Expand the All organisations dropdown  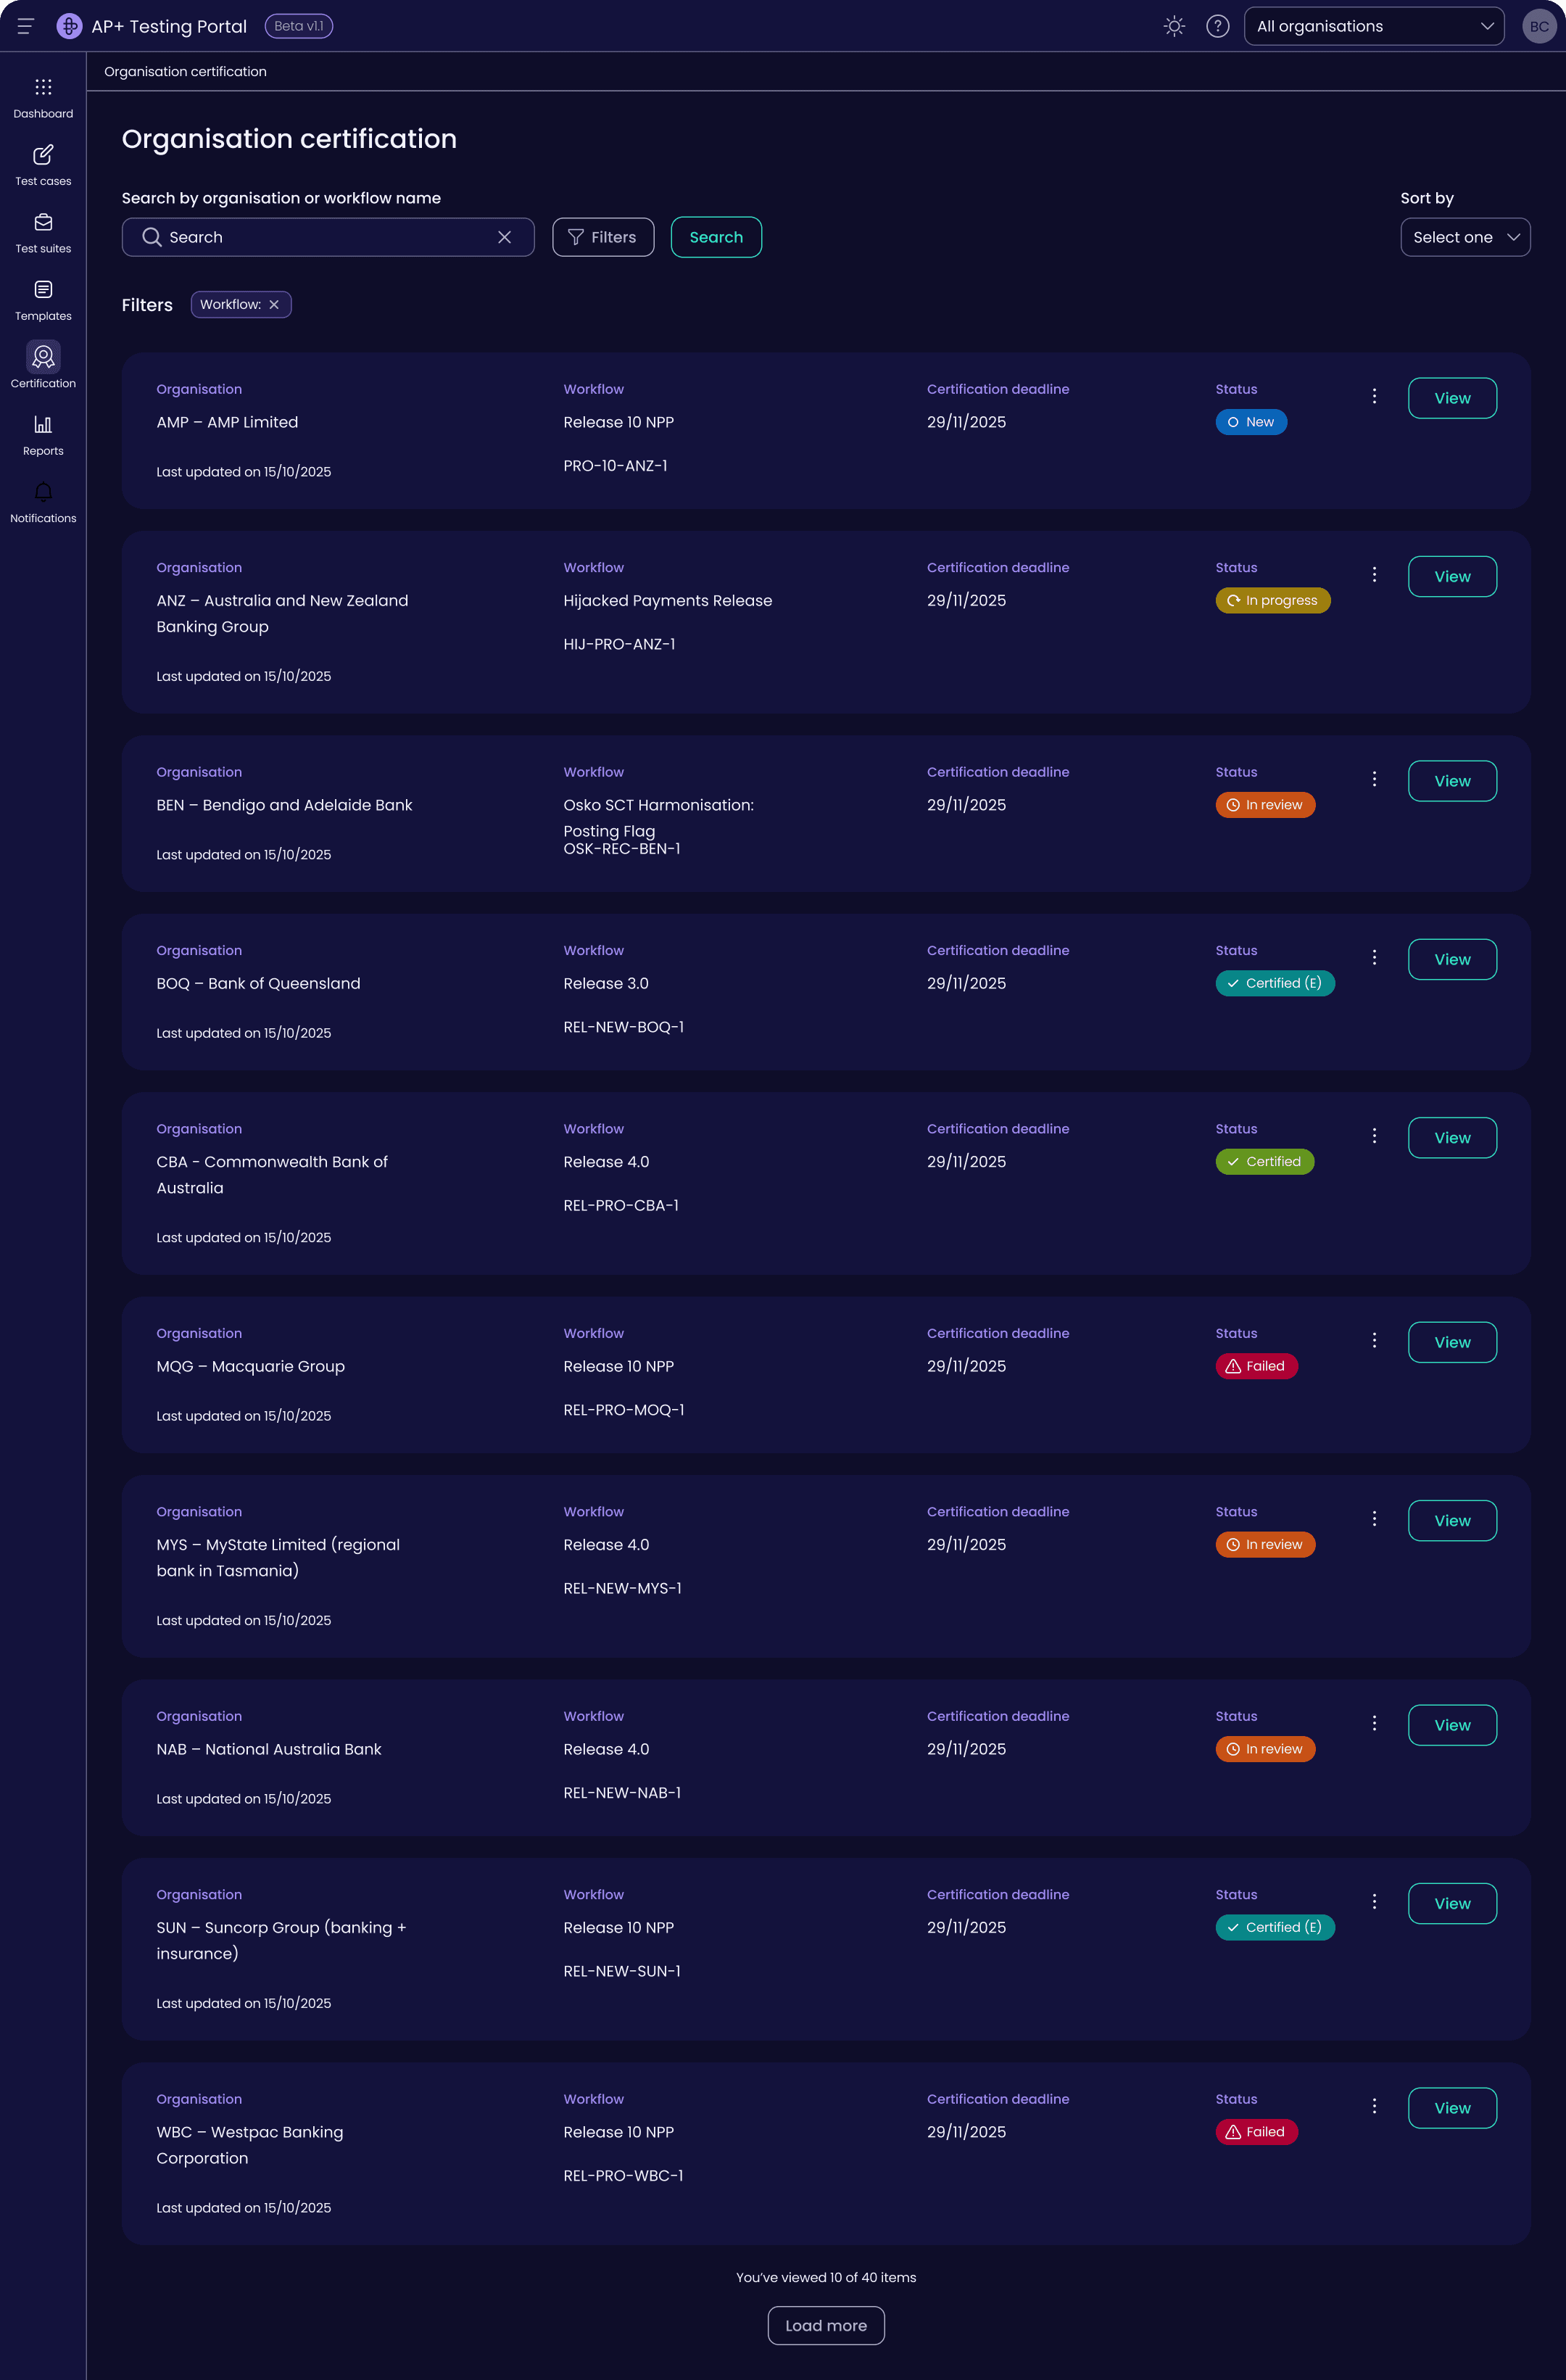click(1373, 26)
